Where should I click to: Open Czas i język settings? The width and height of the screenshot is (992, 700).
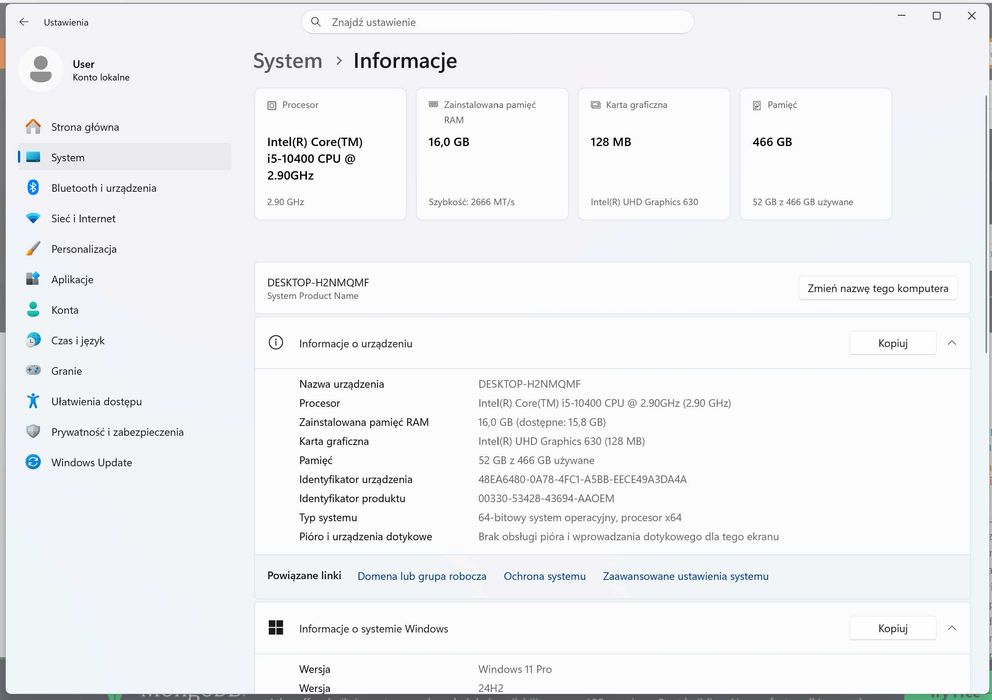(x=125, y=340)
